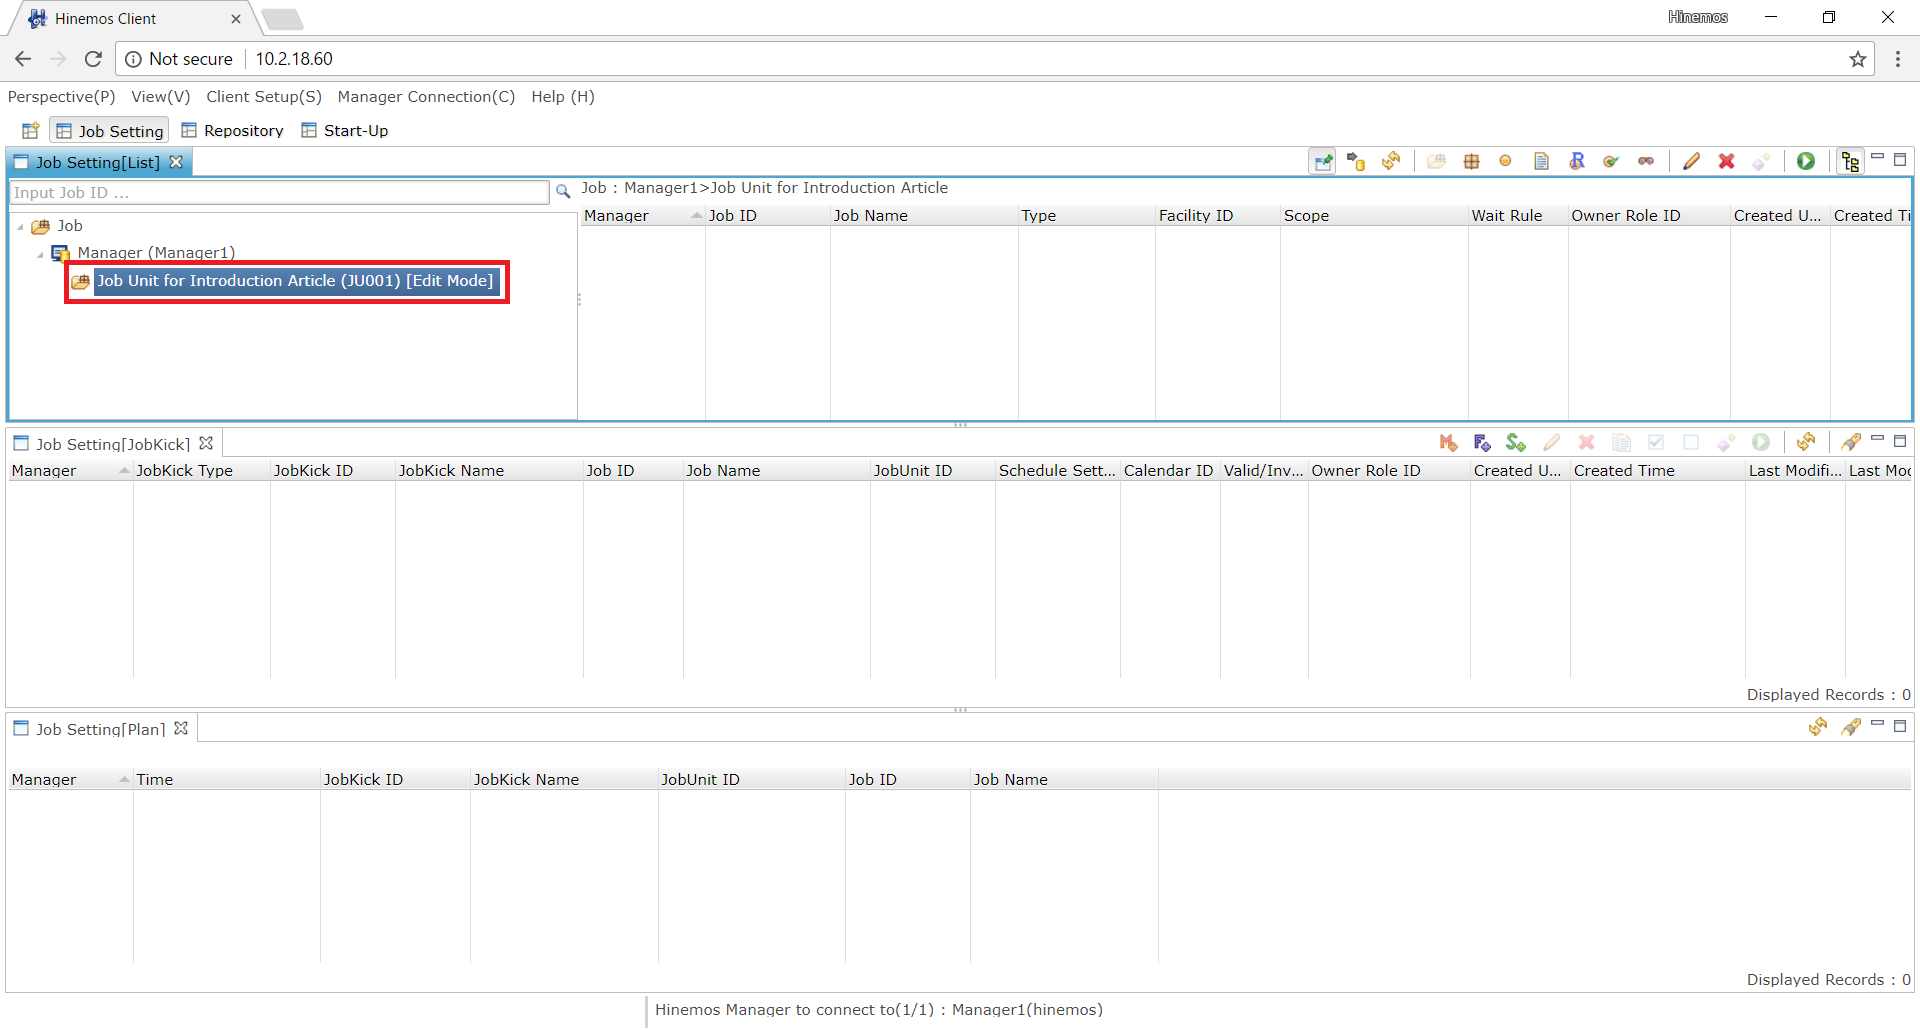Switch to the Start-Up perspective
Screen dimensions: 1920x1030
(x=345, y=131)
